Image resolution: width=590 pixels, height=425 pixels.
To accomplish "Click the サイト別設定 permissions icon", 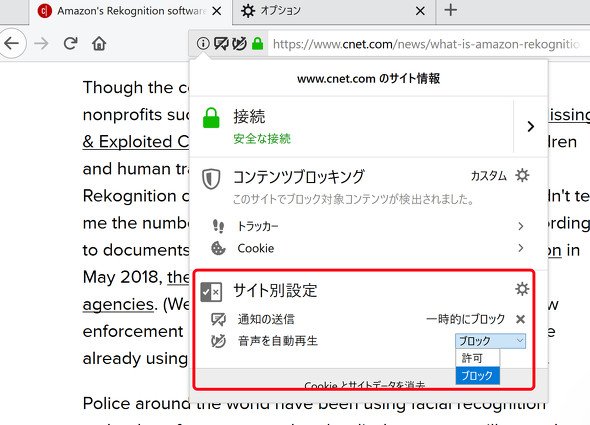I will click(211, 292).
